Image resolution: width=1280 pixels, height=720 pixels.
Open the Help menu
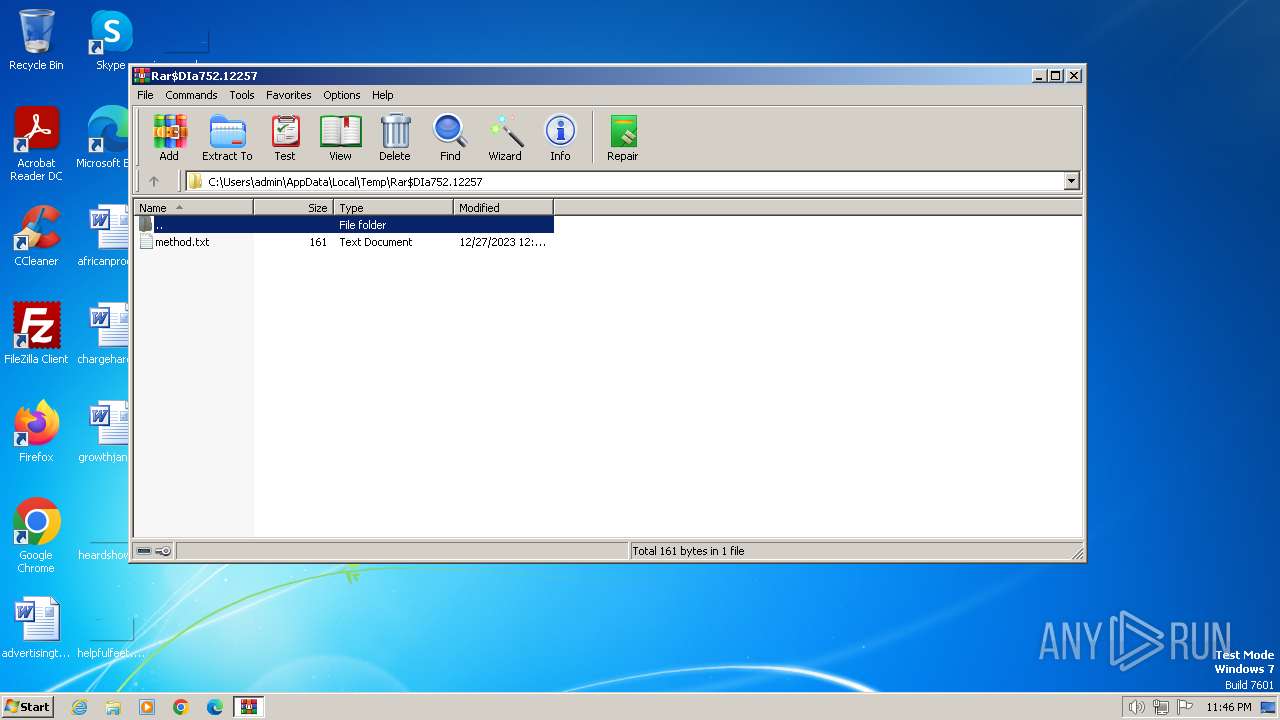pyautogui.click(x=382, y=95)
